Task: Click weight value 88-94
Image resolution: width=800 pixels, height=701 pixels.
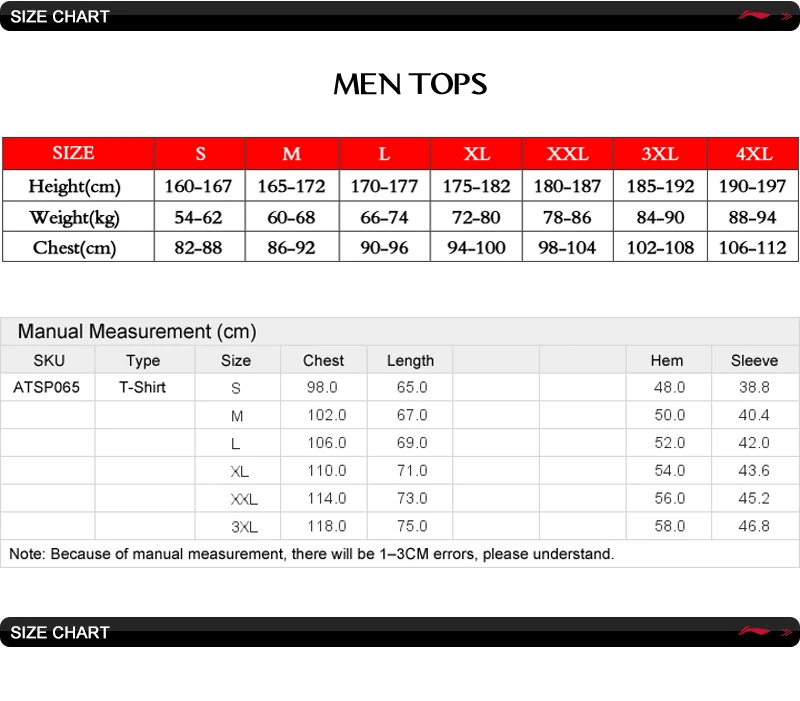Action: (753, 217)
